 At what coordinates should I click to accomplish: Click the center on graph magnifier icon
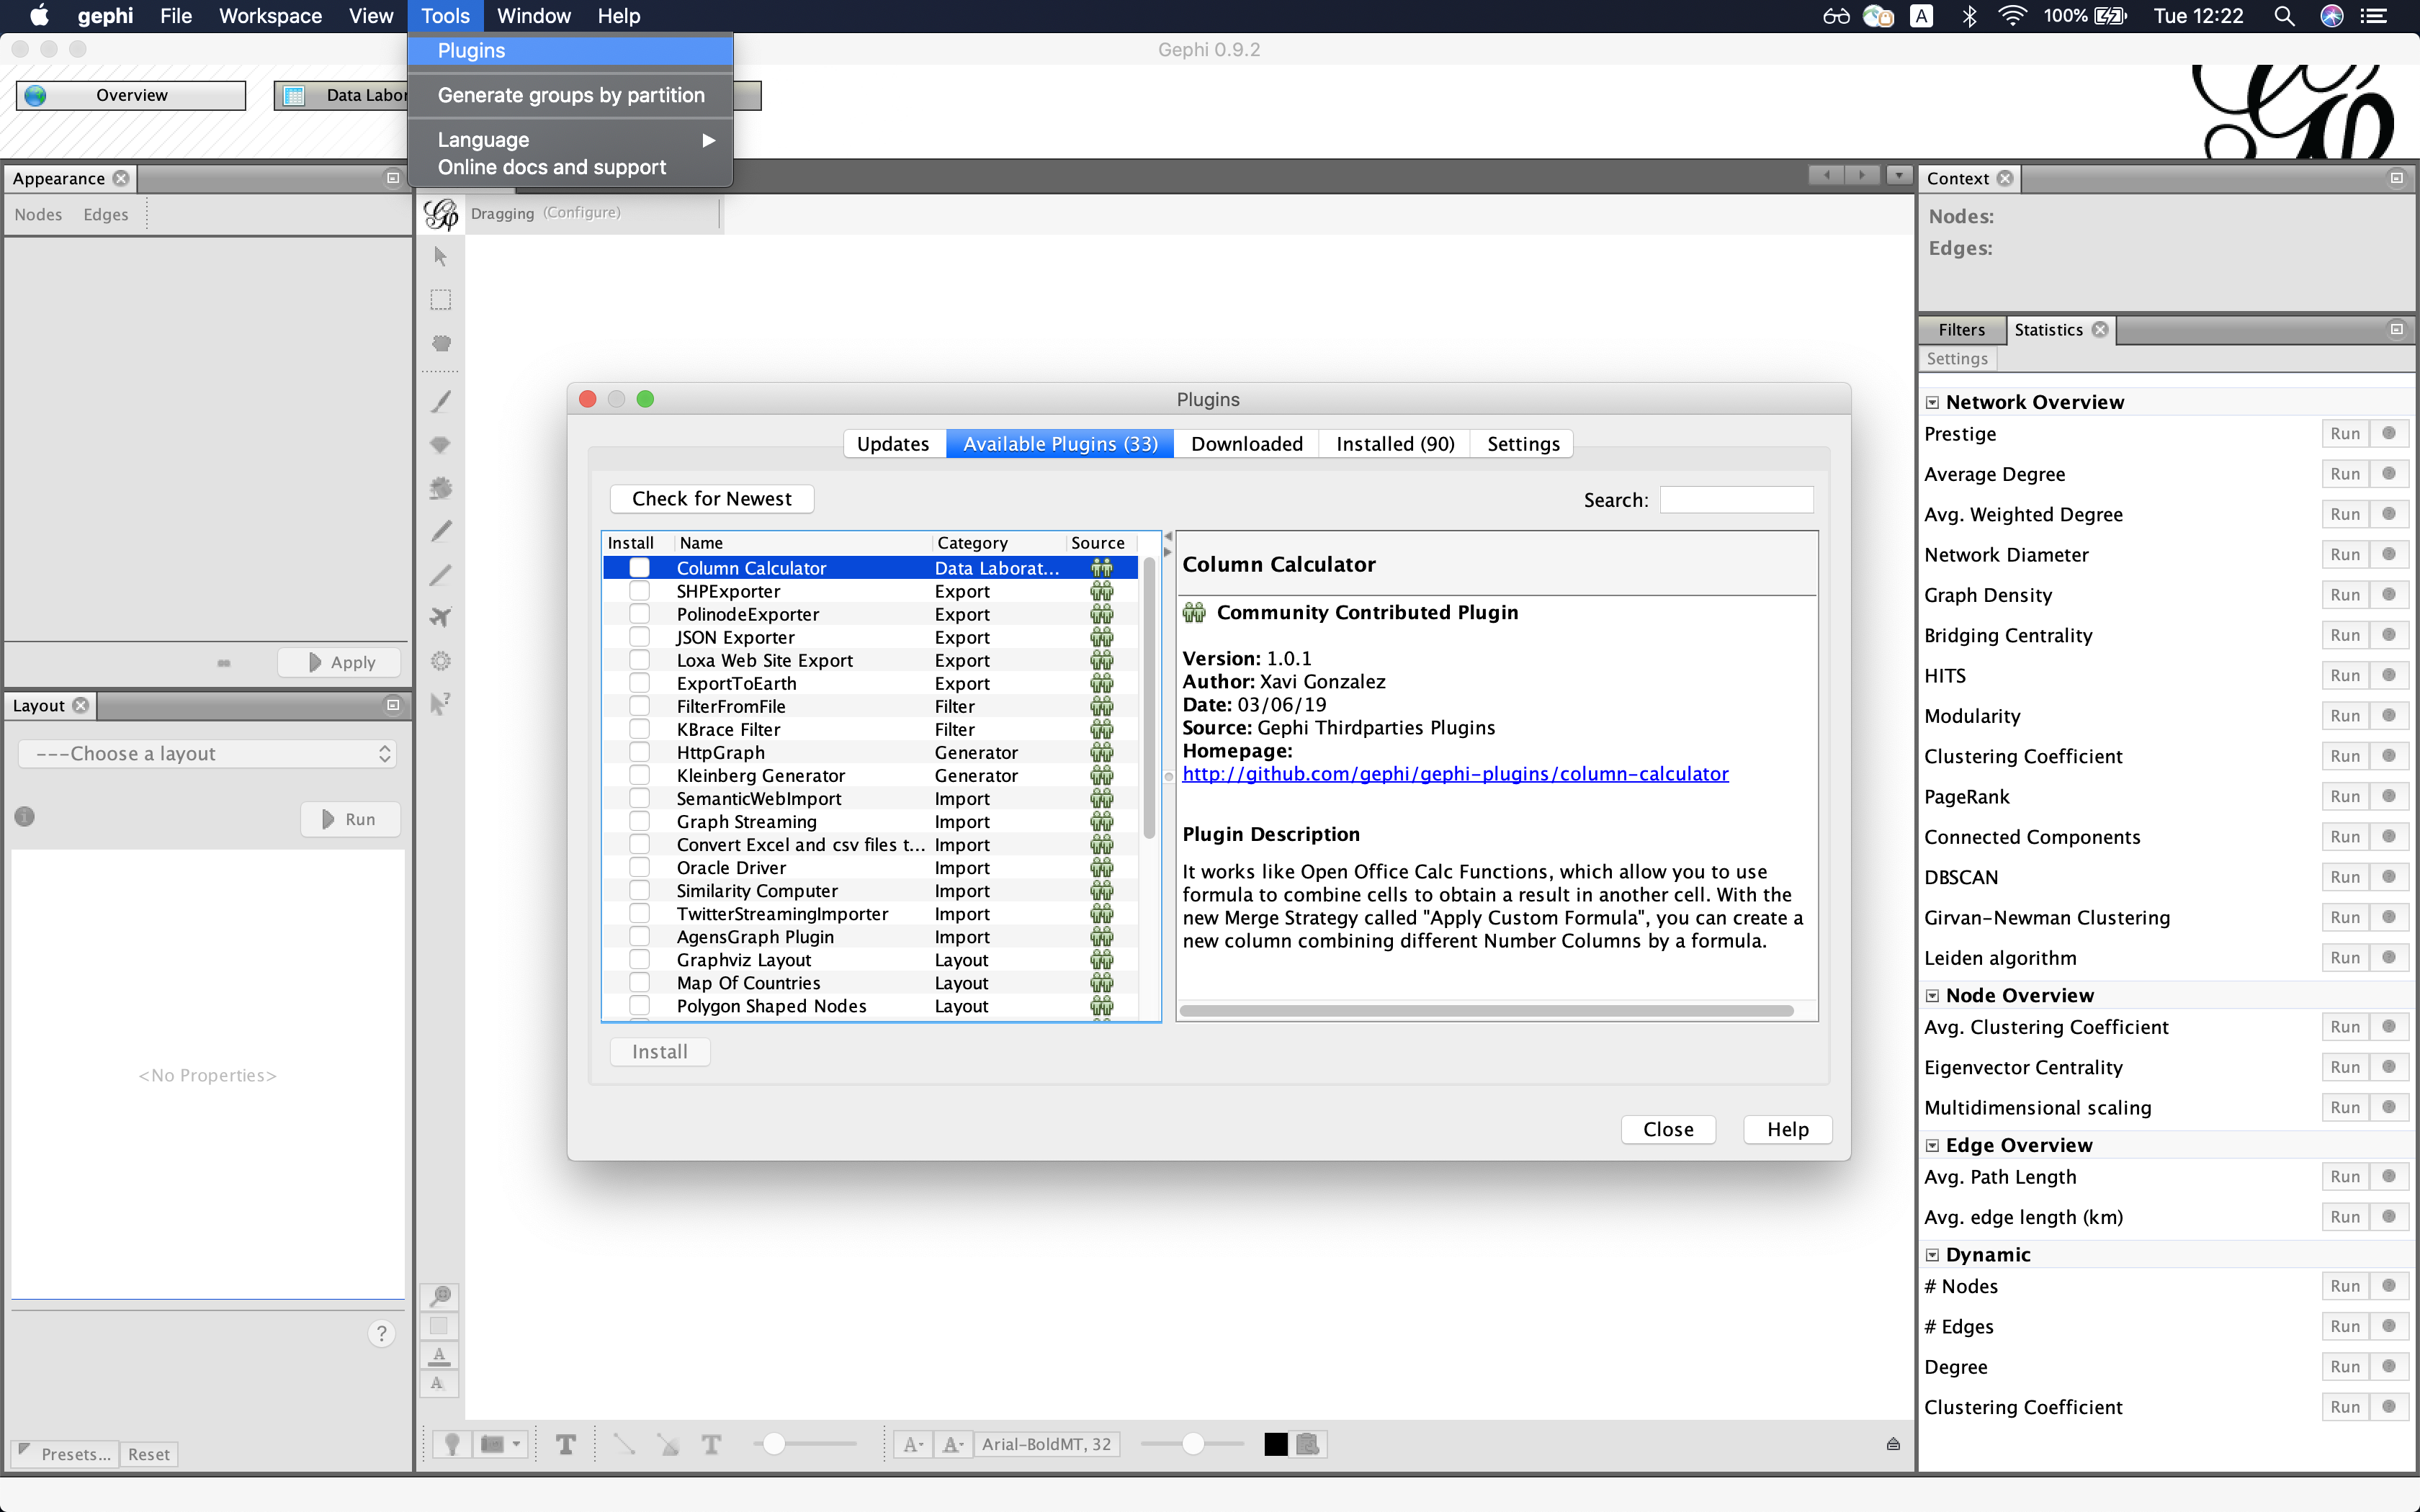coord(440,1296)
